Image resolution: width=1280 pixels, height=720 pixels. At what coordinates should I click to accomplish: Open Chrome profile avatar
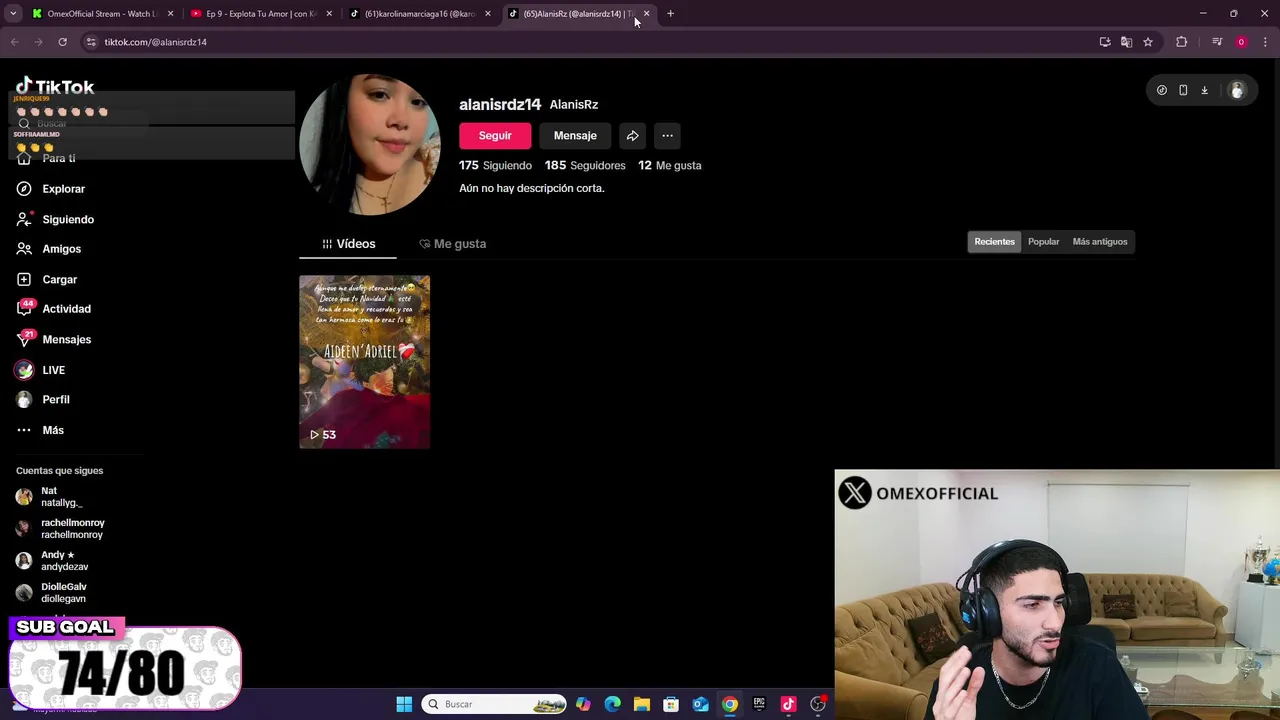tap(1241, 42)
